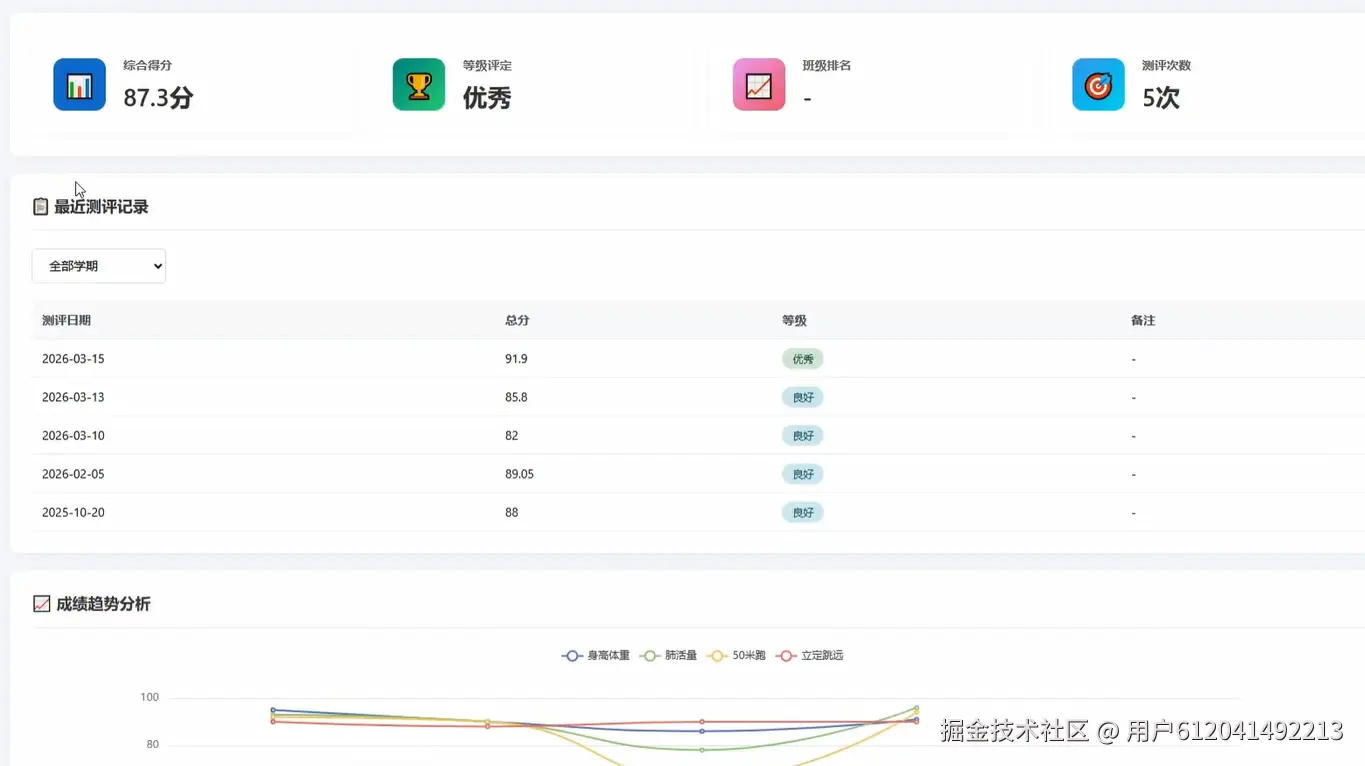Toggle the 肺活量 series in the legend

[x=667, y=655]
